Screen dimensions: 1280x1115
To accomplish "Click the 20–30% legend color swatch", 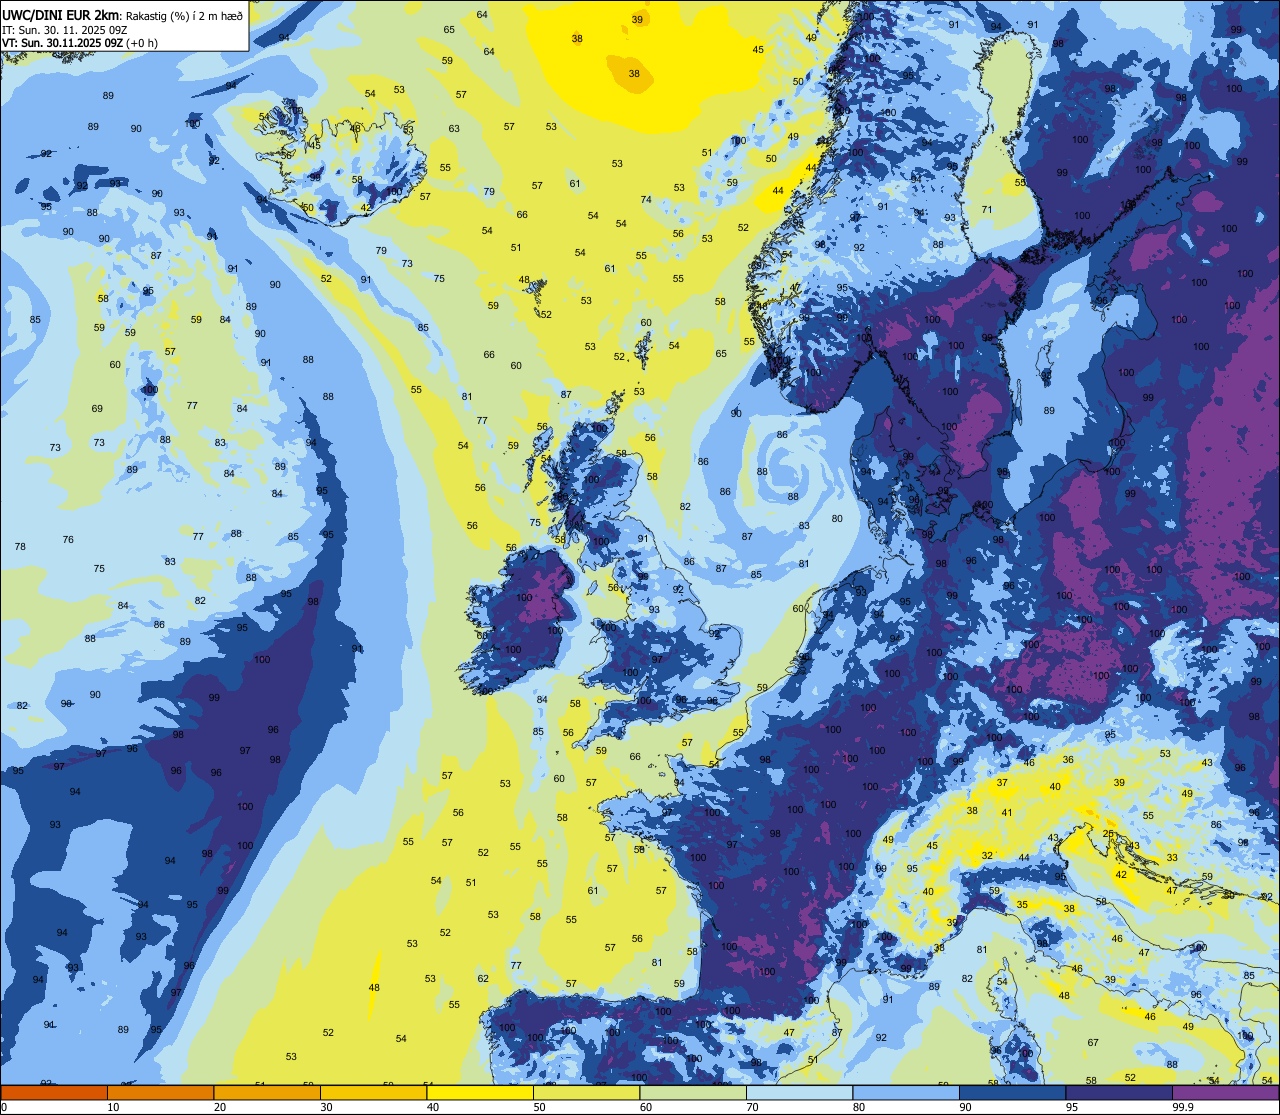I will click(268, 1093).
